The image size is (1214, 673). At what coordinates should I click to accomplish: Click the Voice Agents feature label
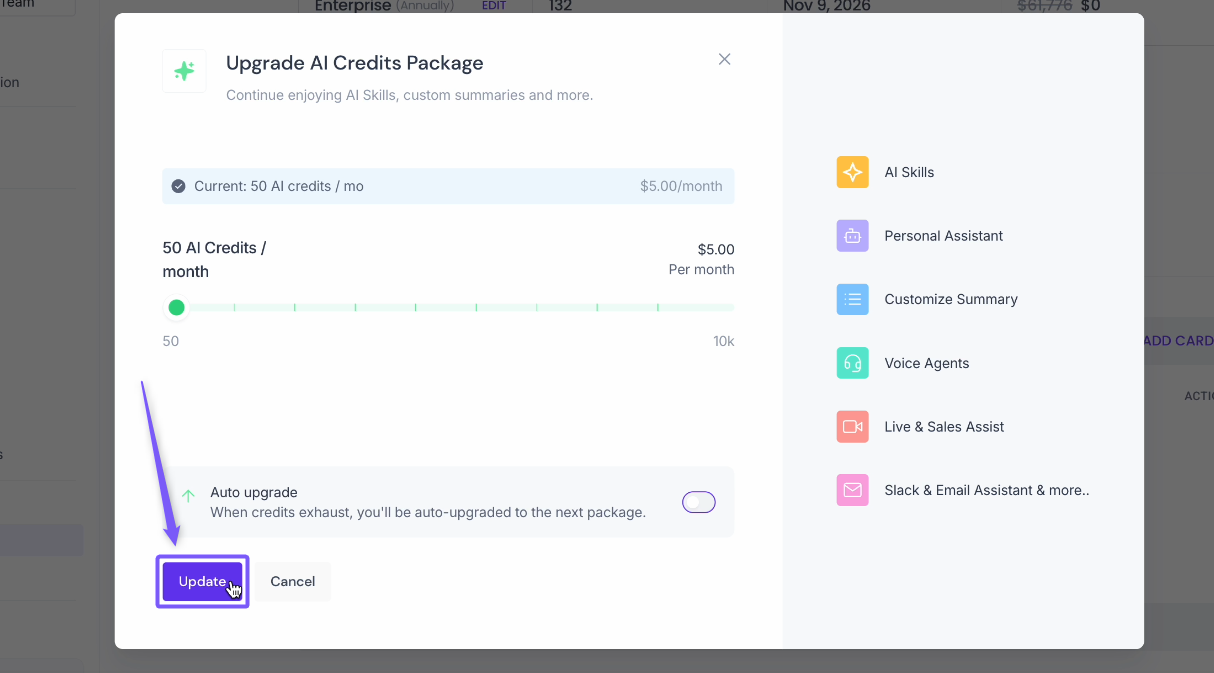point(926,363)
